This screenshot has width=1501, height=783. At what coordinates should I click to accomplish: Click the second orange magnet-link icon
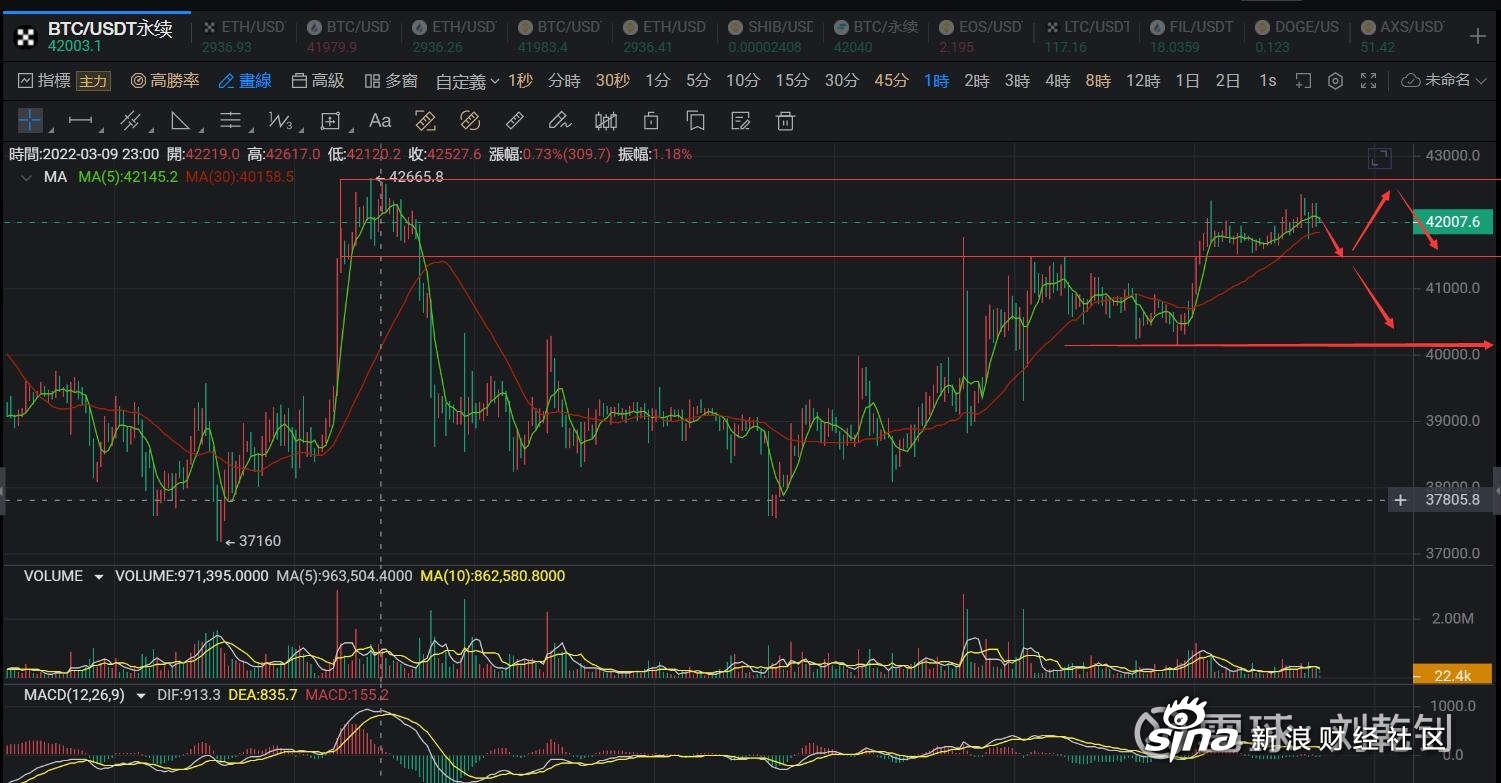470,121
